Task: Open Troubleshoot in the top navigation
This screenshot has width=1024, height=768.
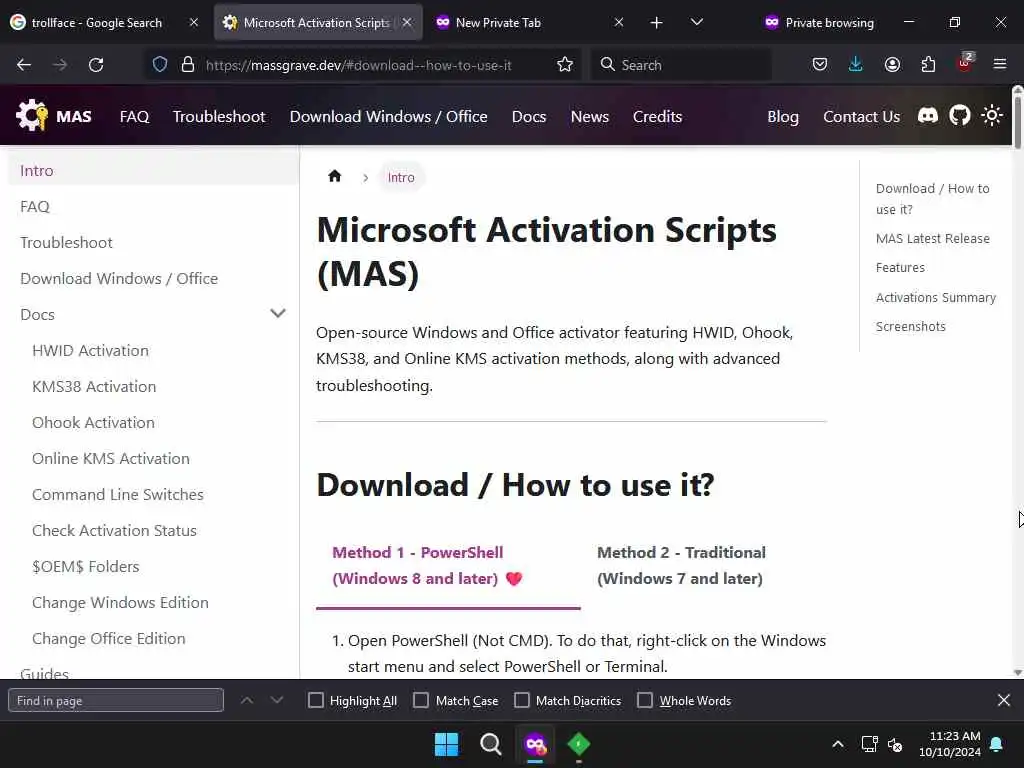Action: (219, 116)
